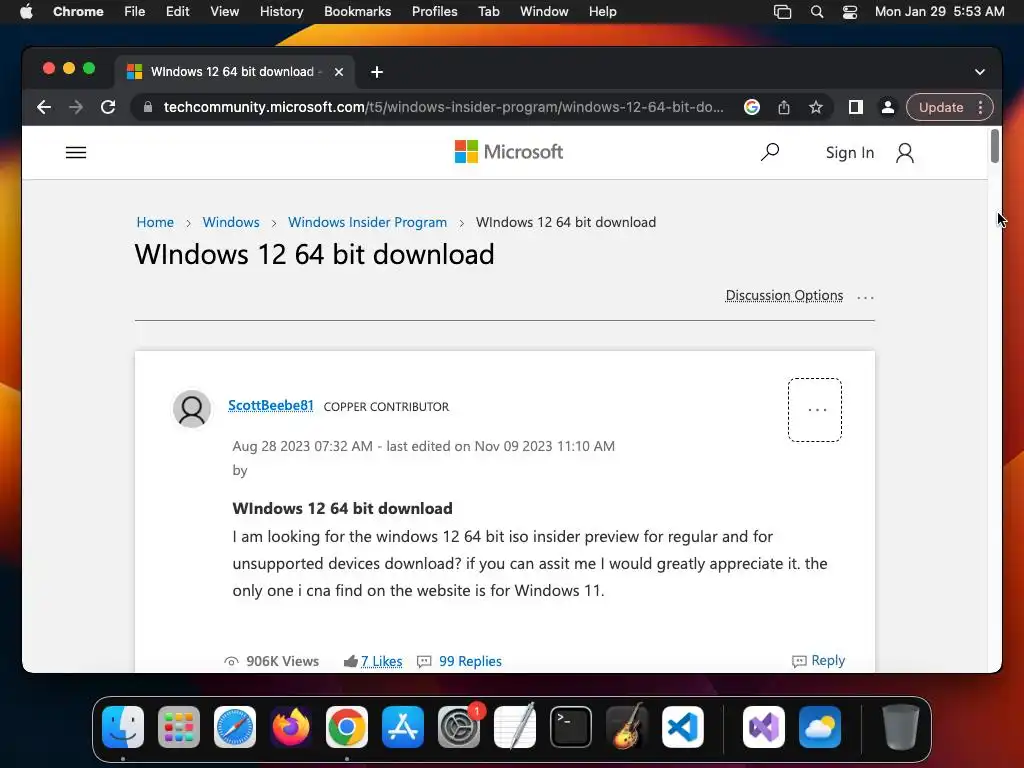Click the Microsoft logo
The height and width of the screenshot is (768, 1024).
pyautogui.click(x=509, y=152)
